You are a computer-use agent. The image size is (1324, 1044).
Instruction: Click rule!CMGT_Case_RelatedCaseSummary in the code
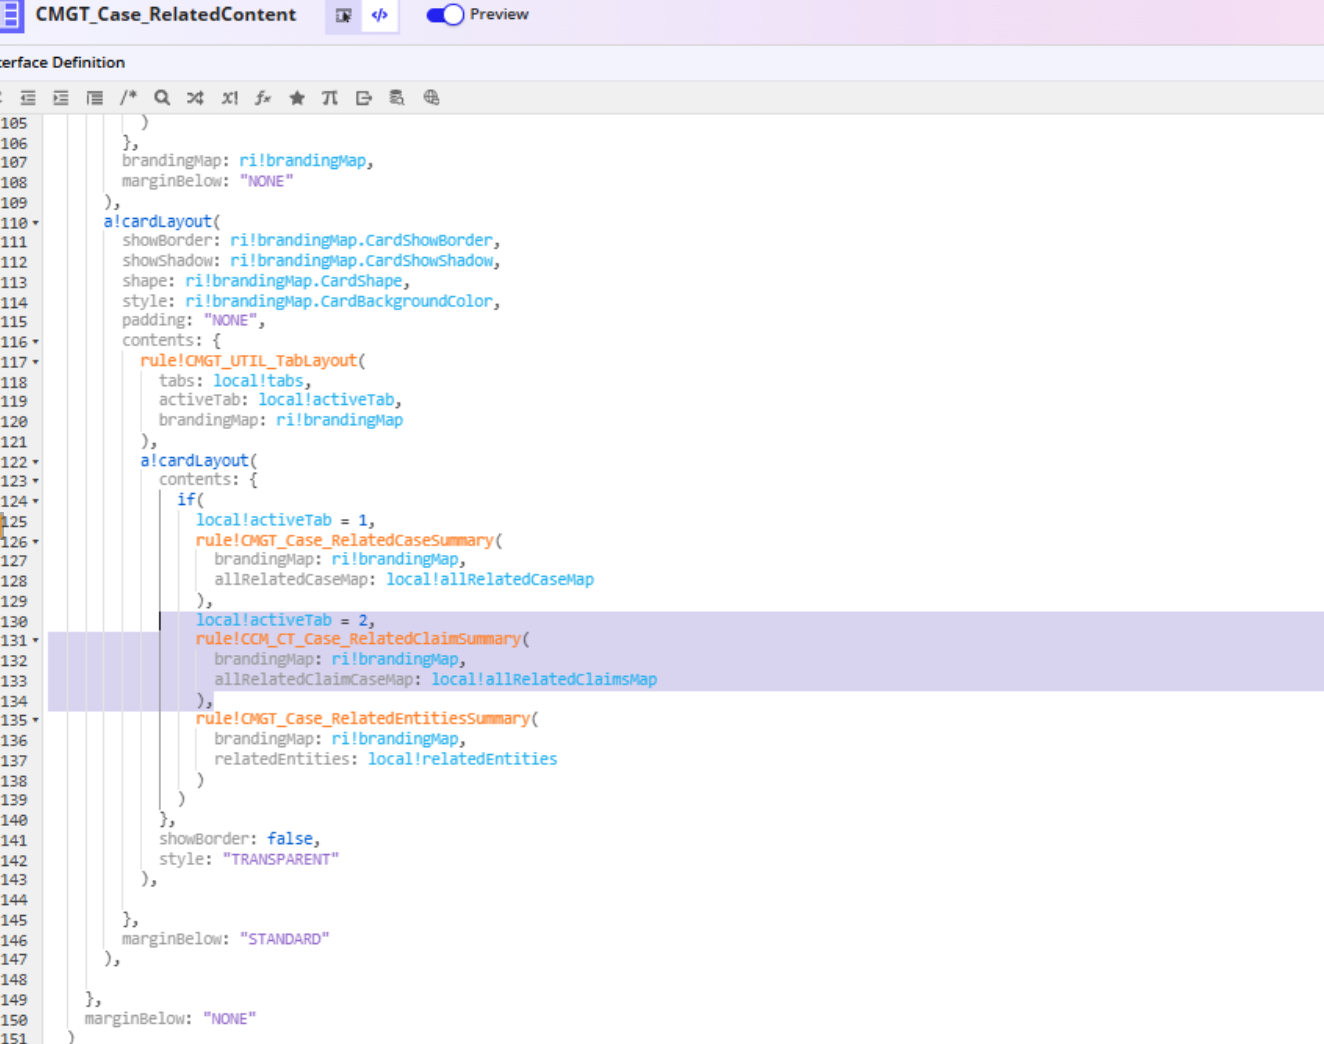point(345,540)
